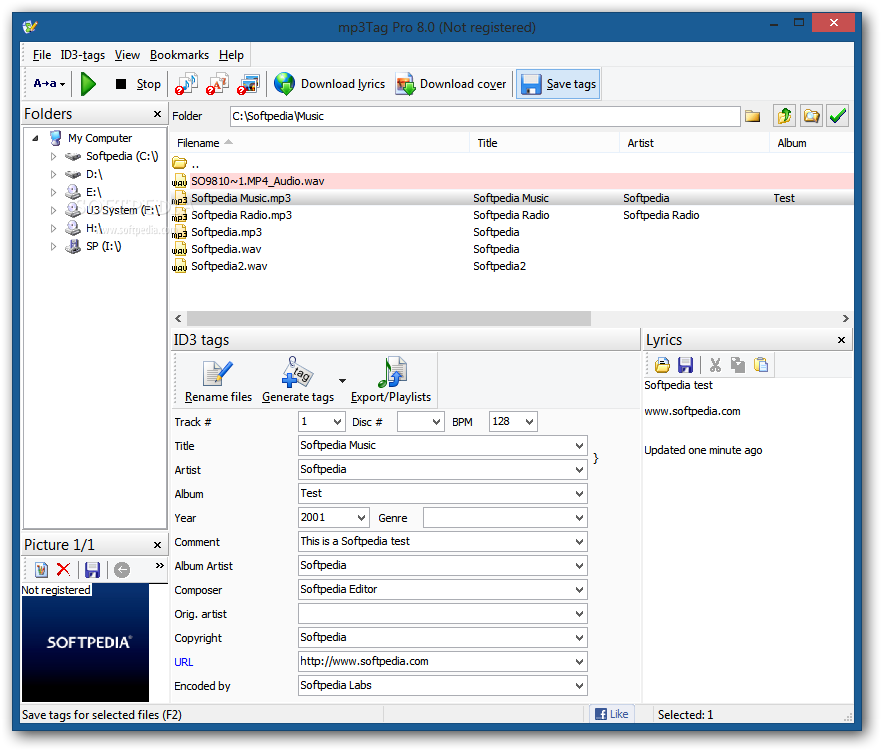882x751 pixels.
Task: Expand the D:\ drive node
Action: click(x=53, y=174)
